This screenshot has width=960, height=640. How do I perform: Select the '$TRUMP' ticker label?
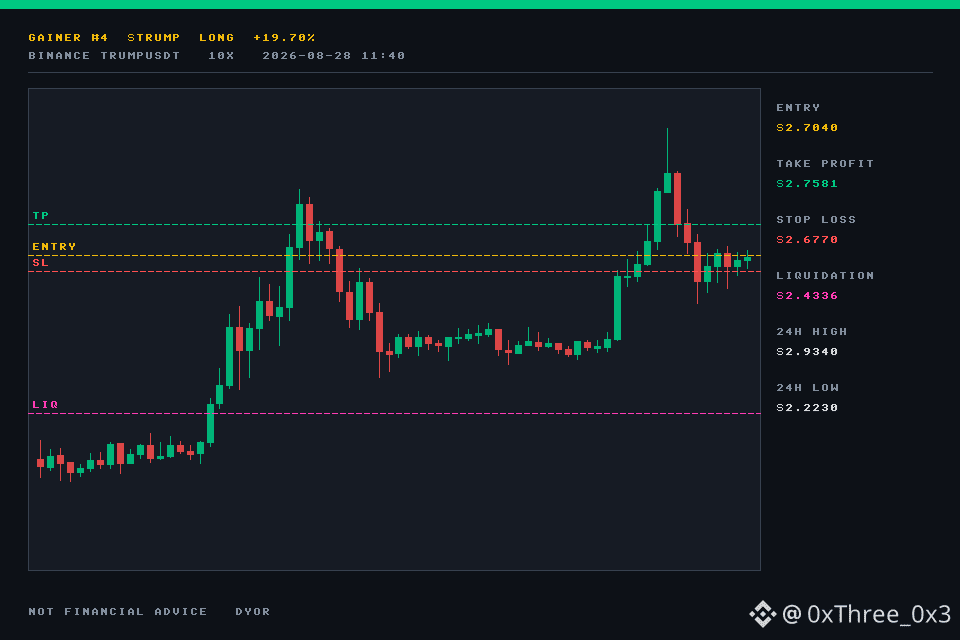pyautogui.click(x=154, y=37)
